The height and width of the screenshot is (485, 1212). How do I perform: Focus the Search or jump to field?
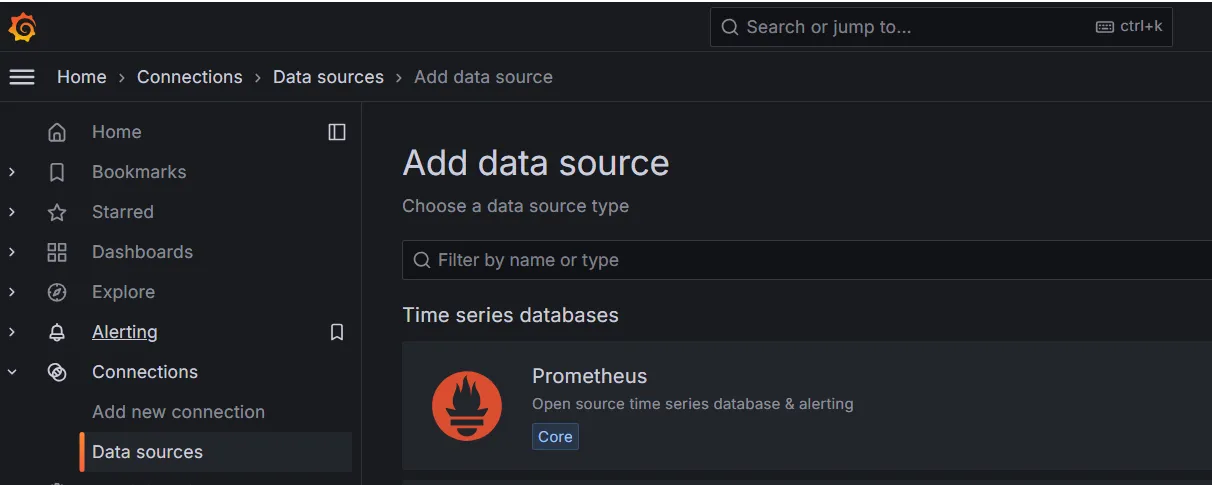click(x=941, y=27)
